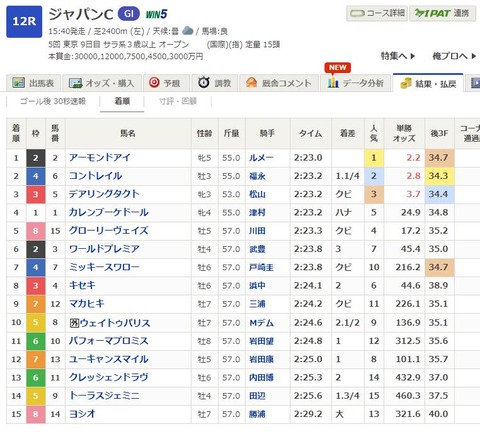480x434 pixels.
Task: Click the 調教 stopwatch icon tab
Action: point(214,83)
